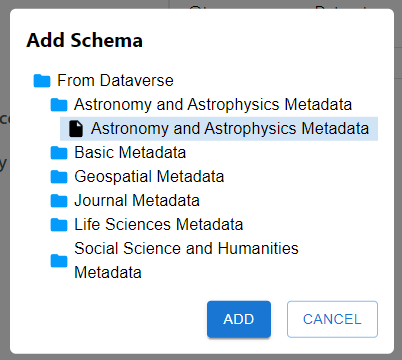Open the Life Sciences Metadata label

click(159, 225)
